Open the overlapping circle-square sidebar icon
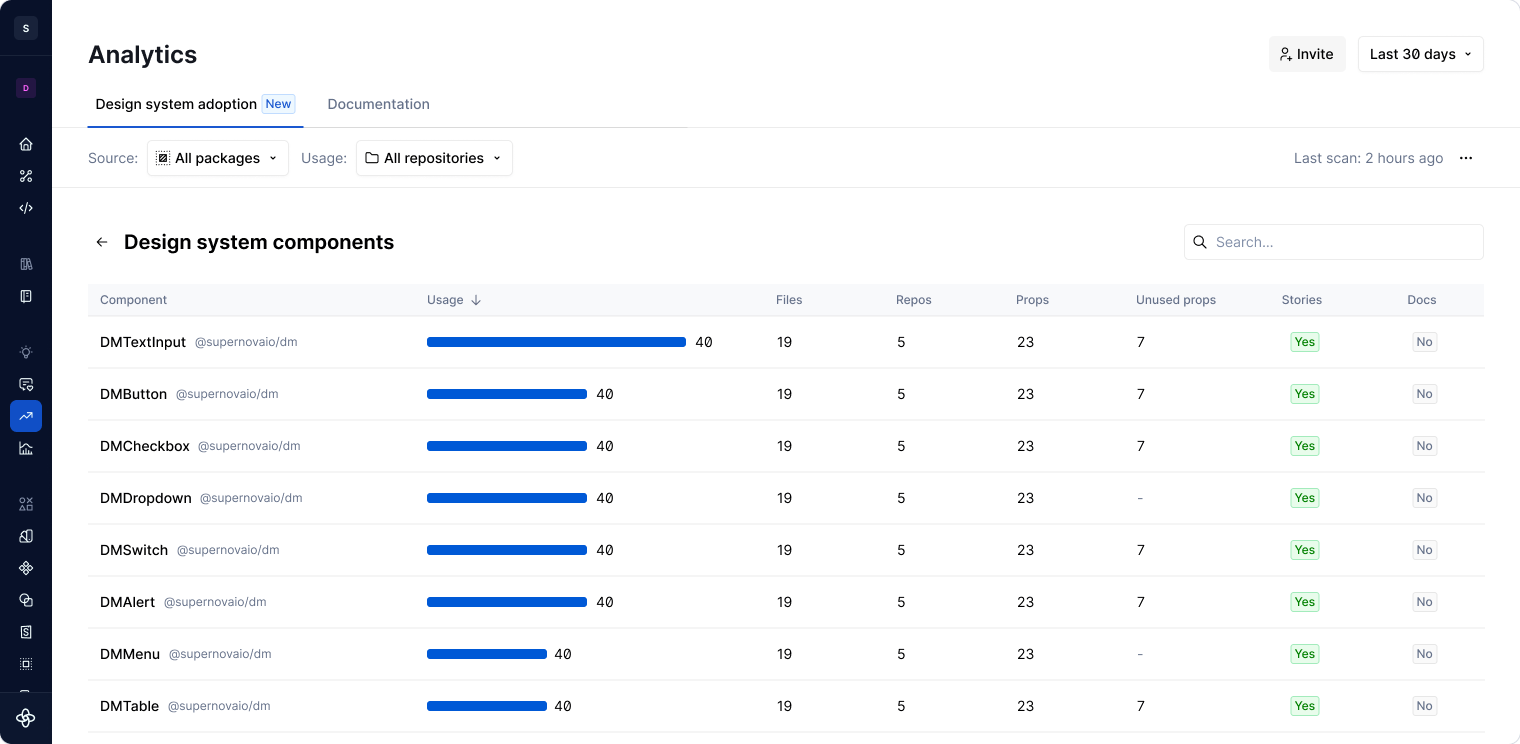 (26, 600)
